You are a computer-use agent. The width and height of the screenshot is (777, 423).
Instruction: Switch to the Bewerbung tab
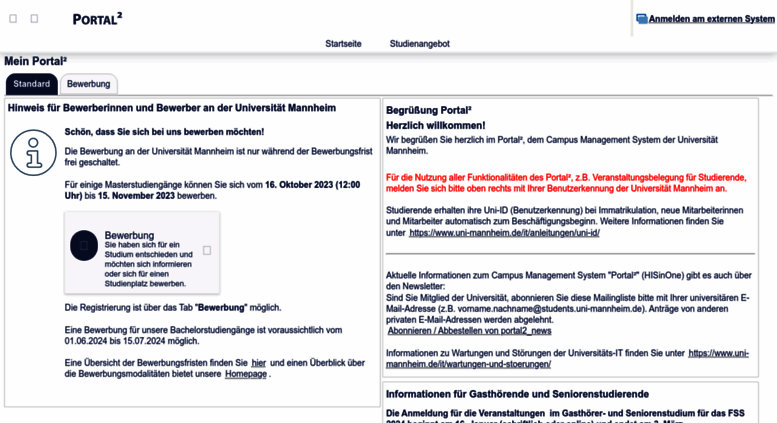pyautogui.click(x=89, y=84)
